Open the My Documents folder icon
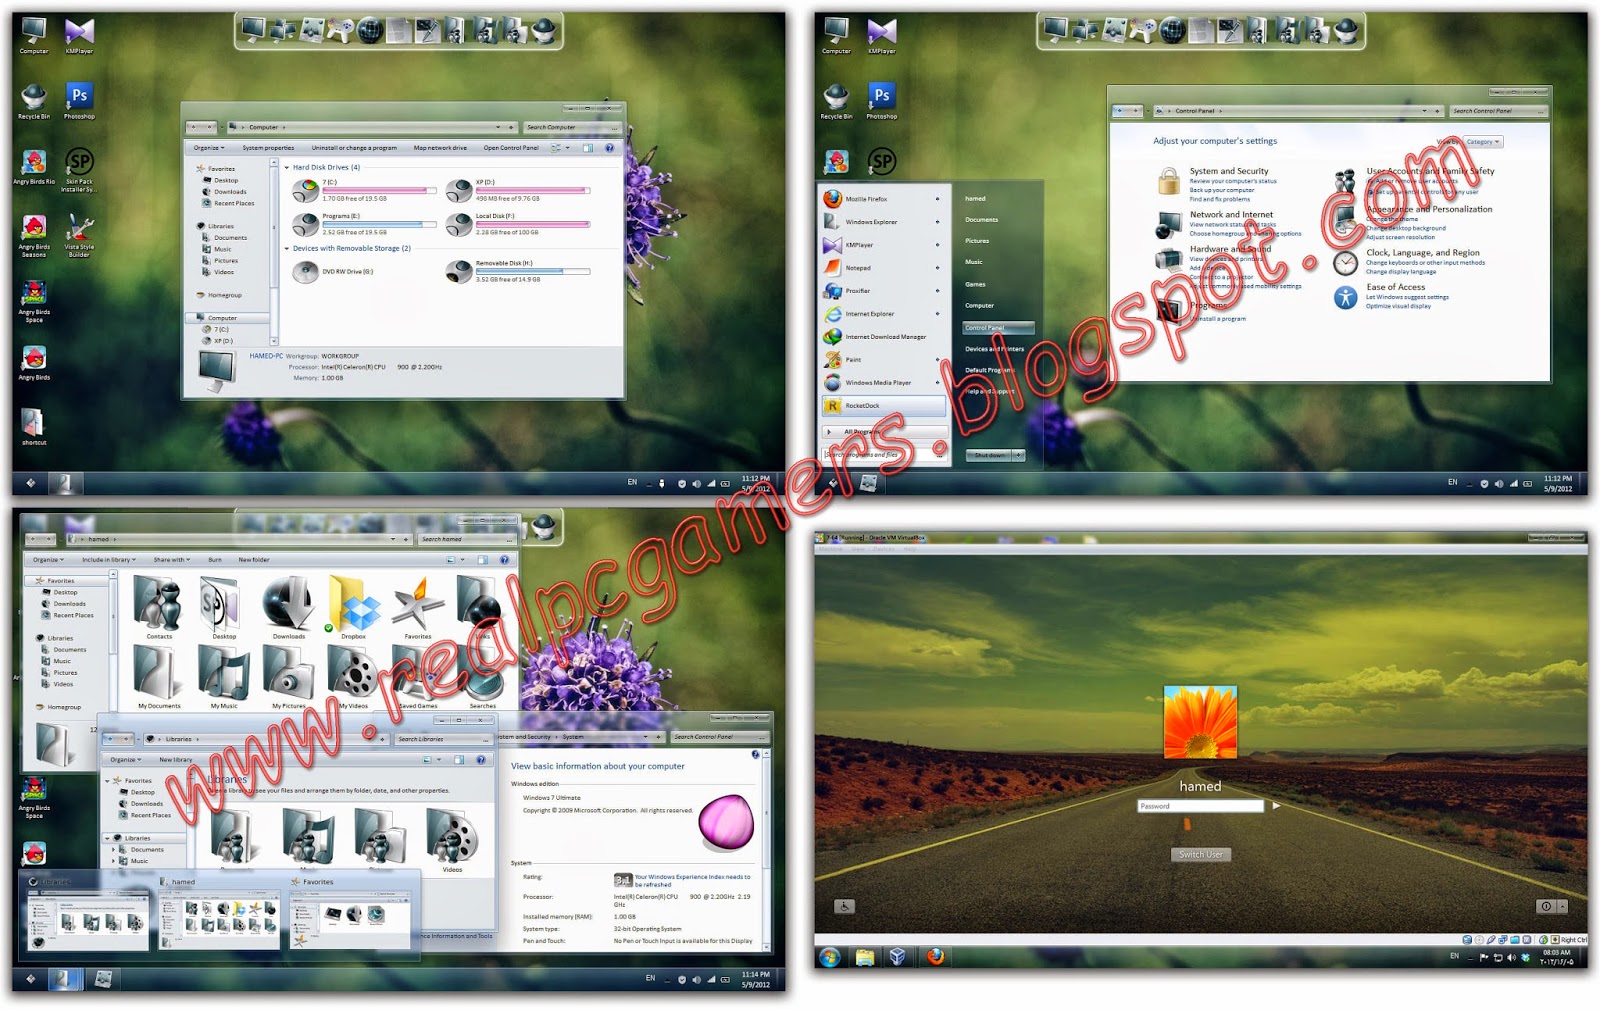 coord(159,677)
